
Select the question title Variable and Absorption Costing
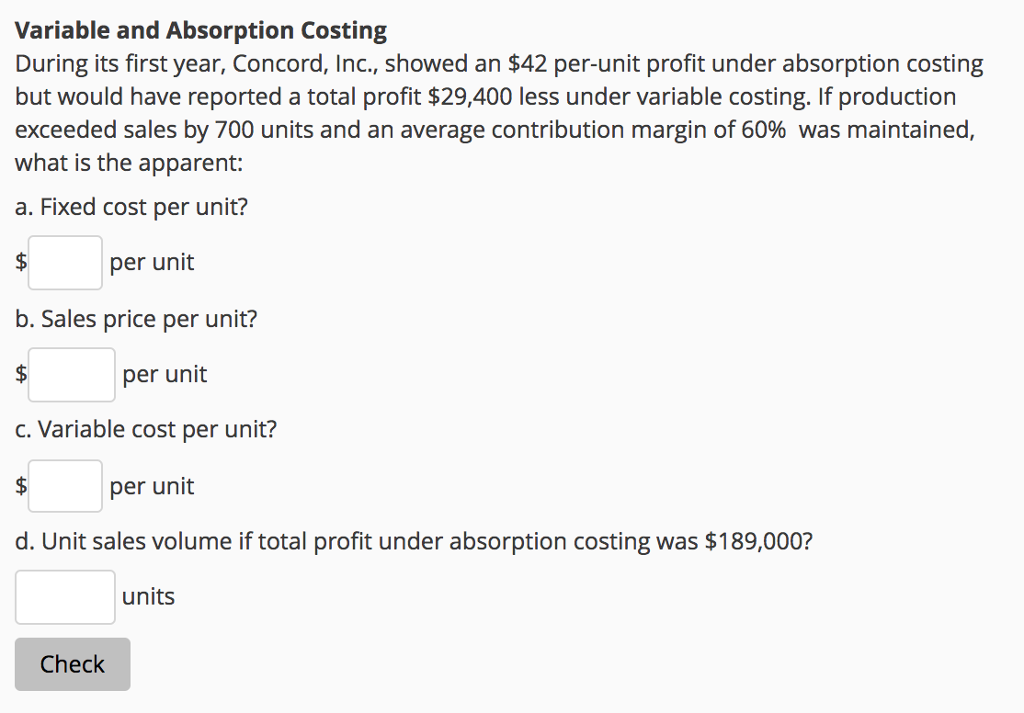[x=200, y=29]
